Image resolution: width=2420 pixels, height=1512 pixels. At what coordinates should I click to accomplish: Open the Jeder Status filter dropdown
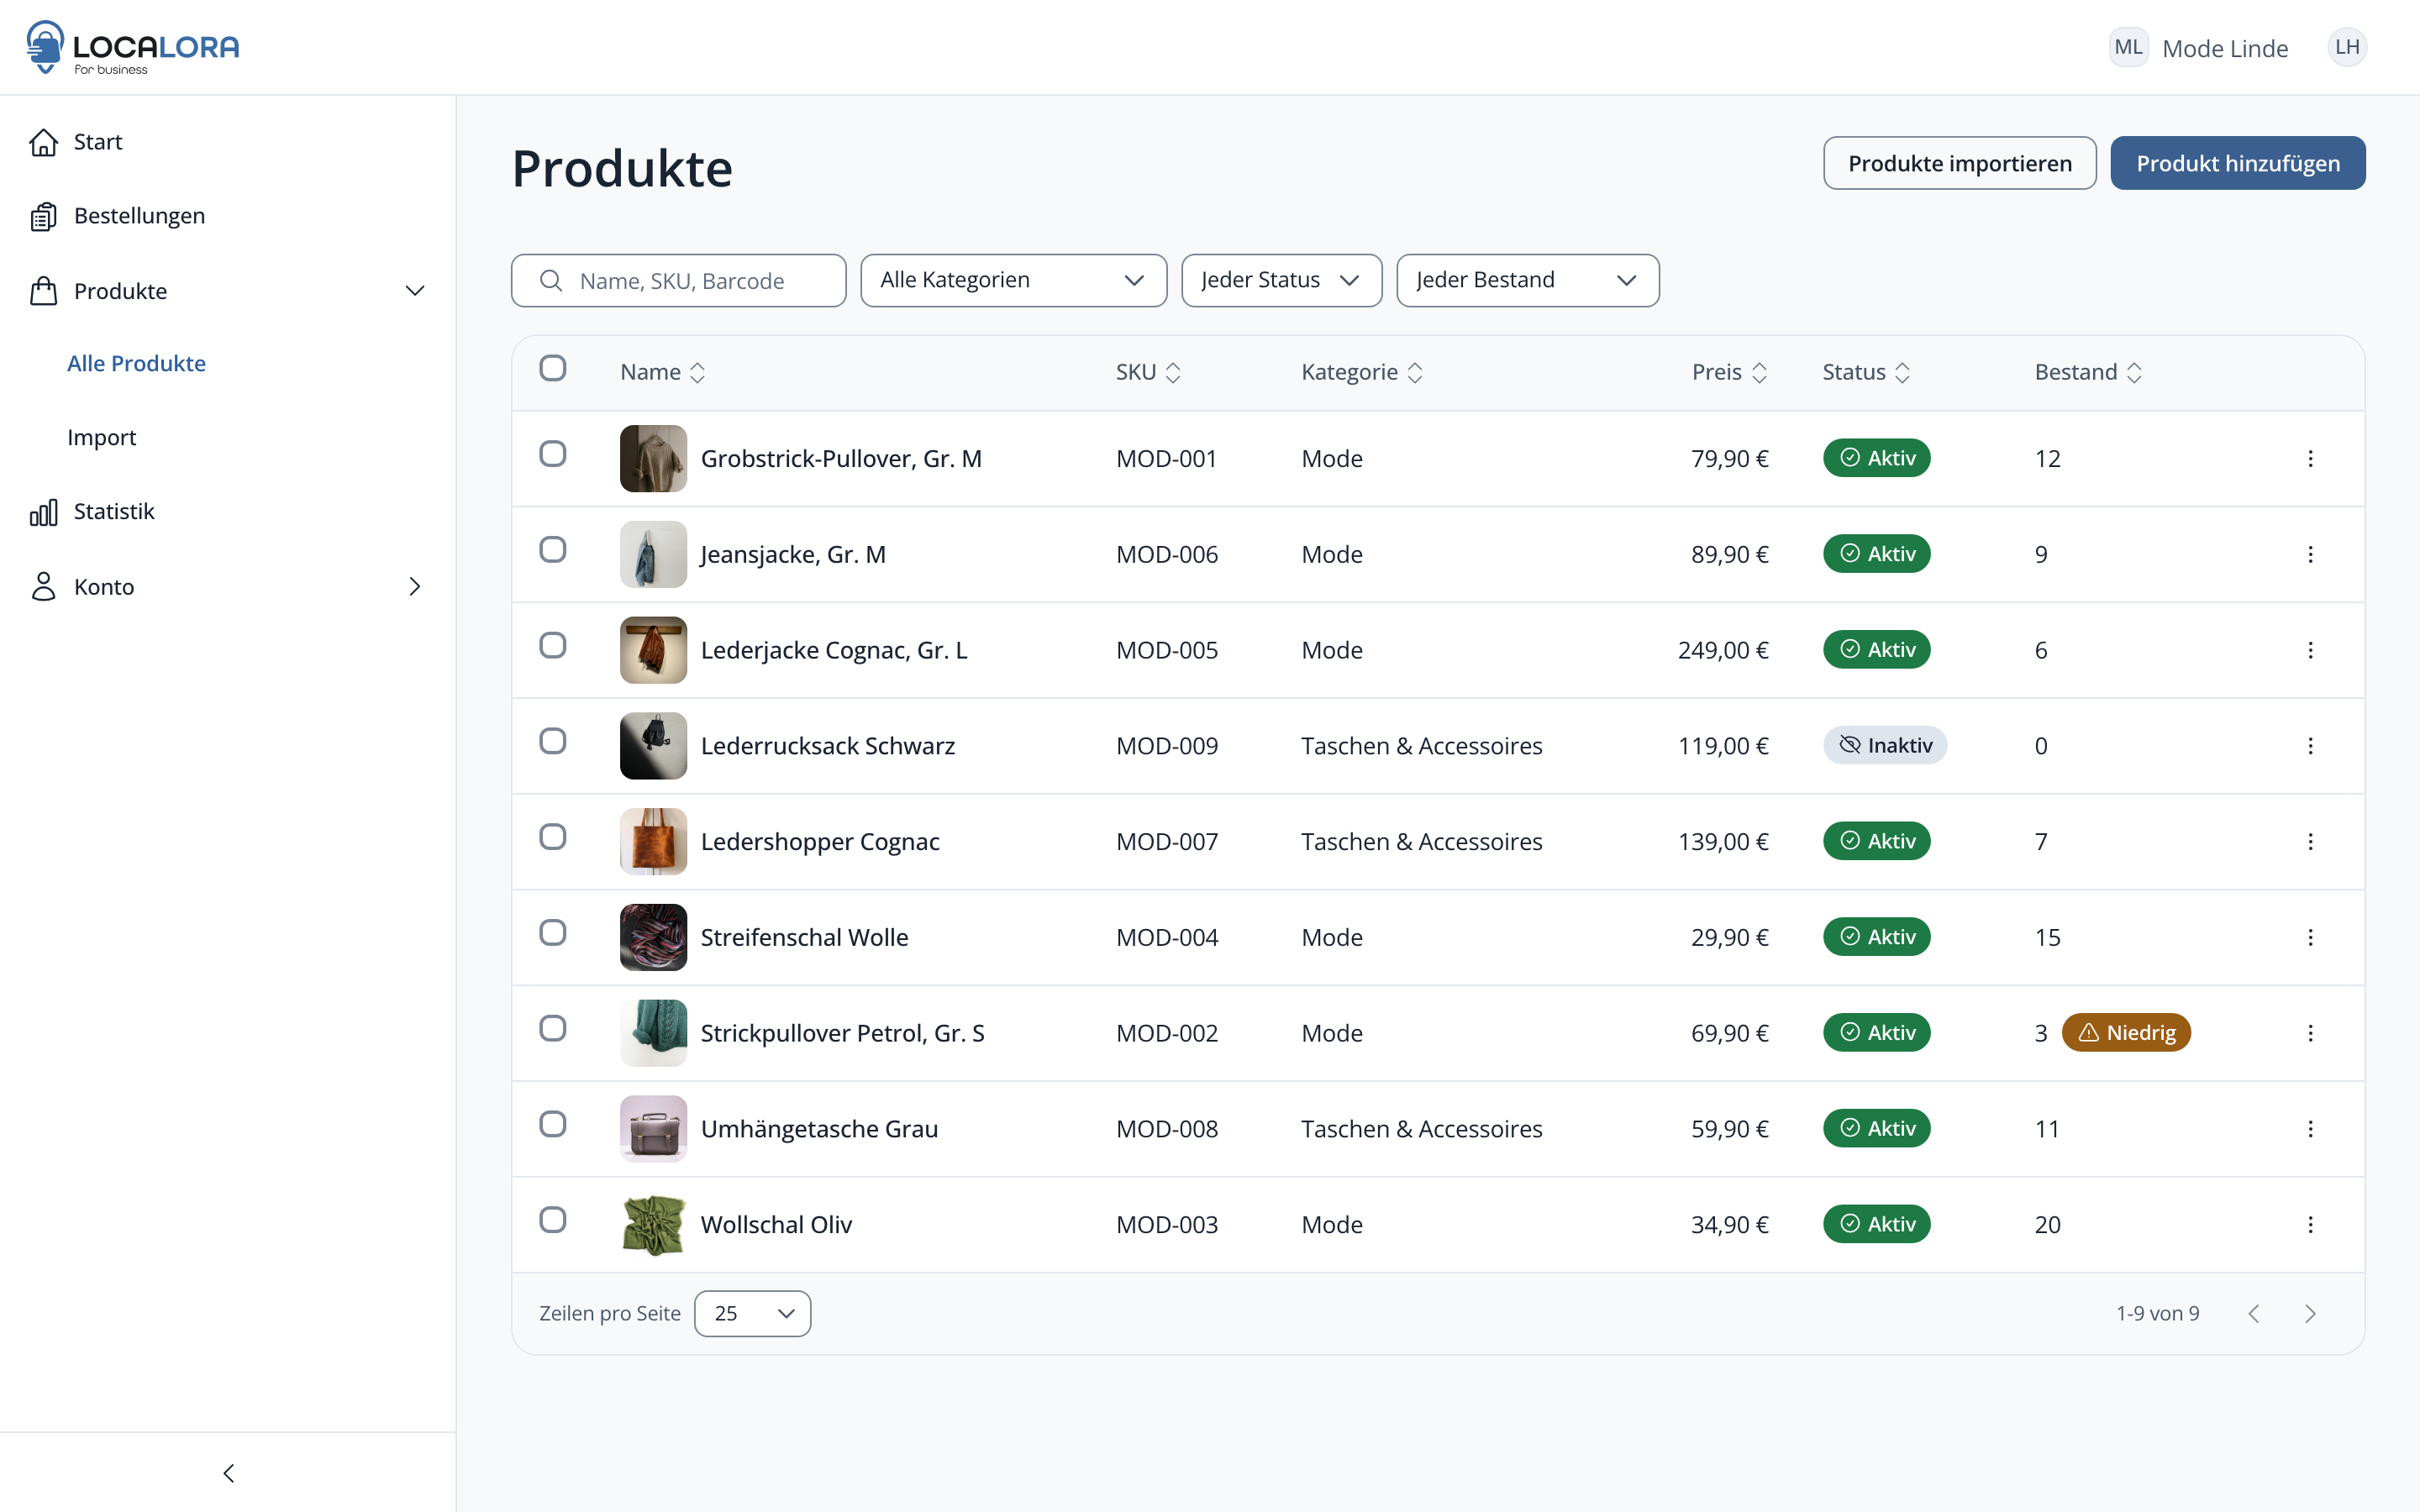tap(1281, 280)
